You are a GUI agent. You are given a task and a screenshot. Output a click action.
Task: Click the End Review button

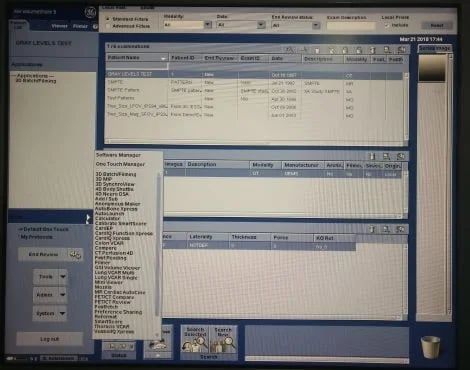point(43,255)
